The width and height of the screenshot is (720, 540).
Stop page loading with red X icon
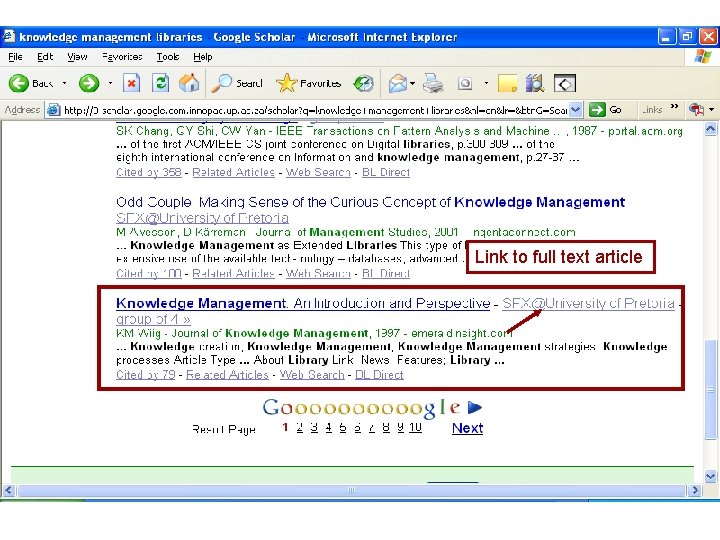[x=131, y=83]
